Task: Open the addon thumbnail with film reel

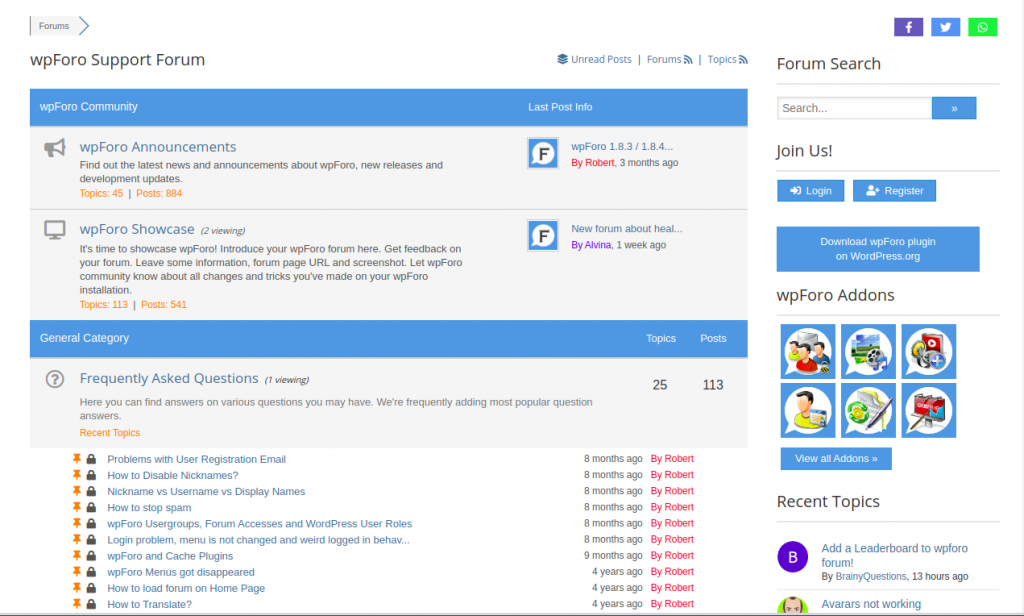Action: point(868,351)
